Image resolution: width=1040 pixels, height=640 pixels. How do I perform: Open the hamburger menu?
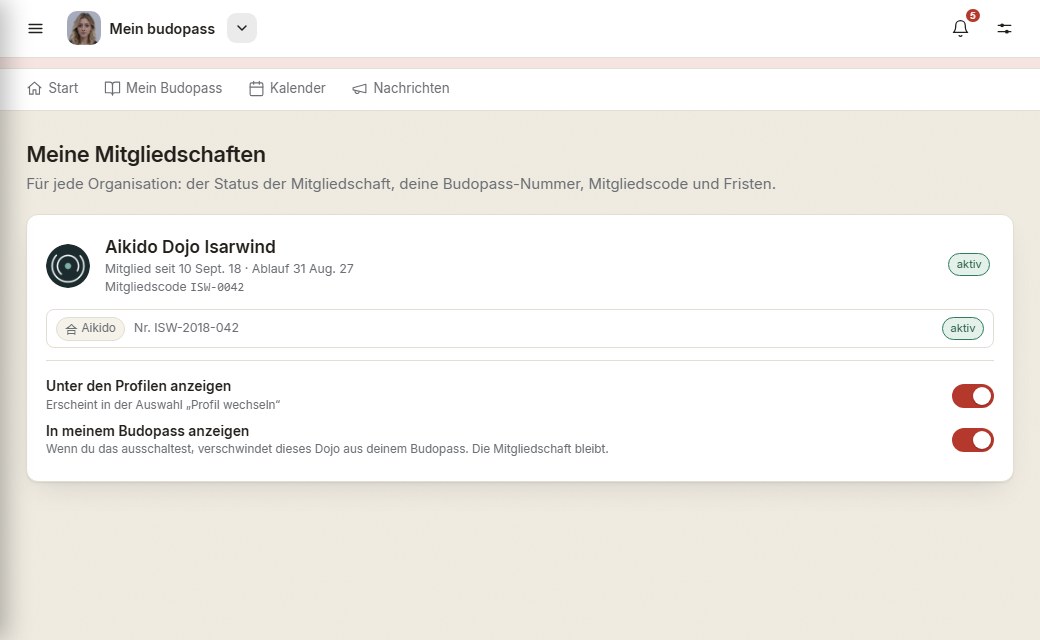click(x=35, y=29)
